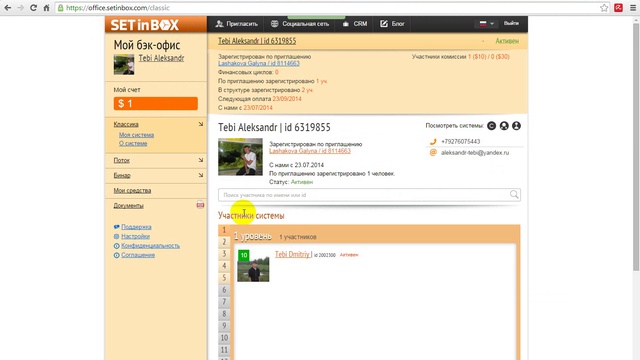Open Lashakova Galyna link beside profile photo
This screenshot has width=640, height=360.
click(x=310, y=151)
